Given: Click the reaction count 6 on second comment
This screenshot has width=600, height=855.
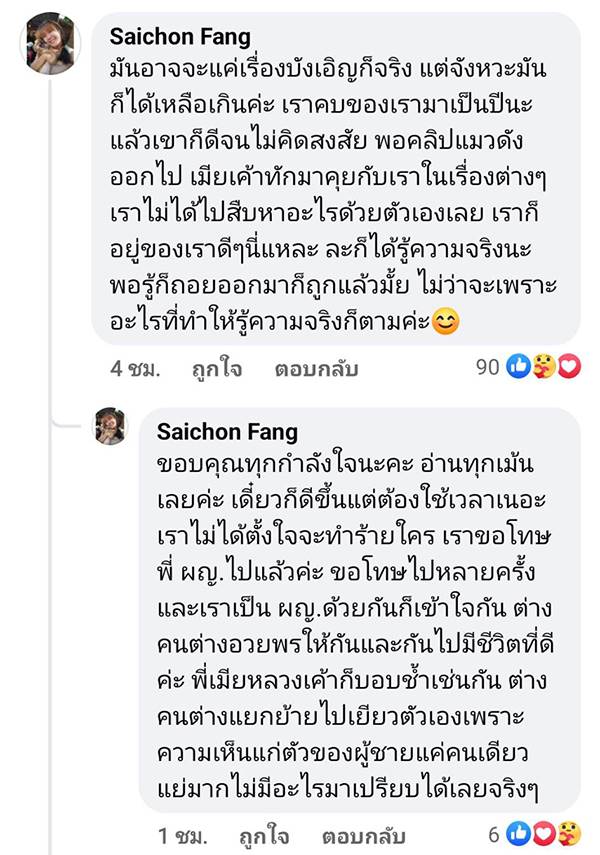Looking at the screenshot, I should [495, 832].
